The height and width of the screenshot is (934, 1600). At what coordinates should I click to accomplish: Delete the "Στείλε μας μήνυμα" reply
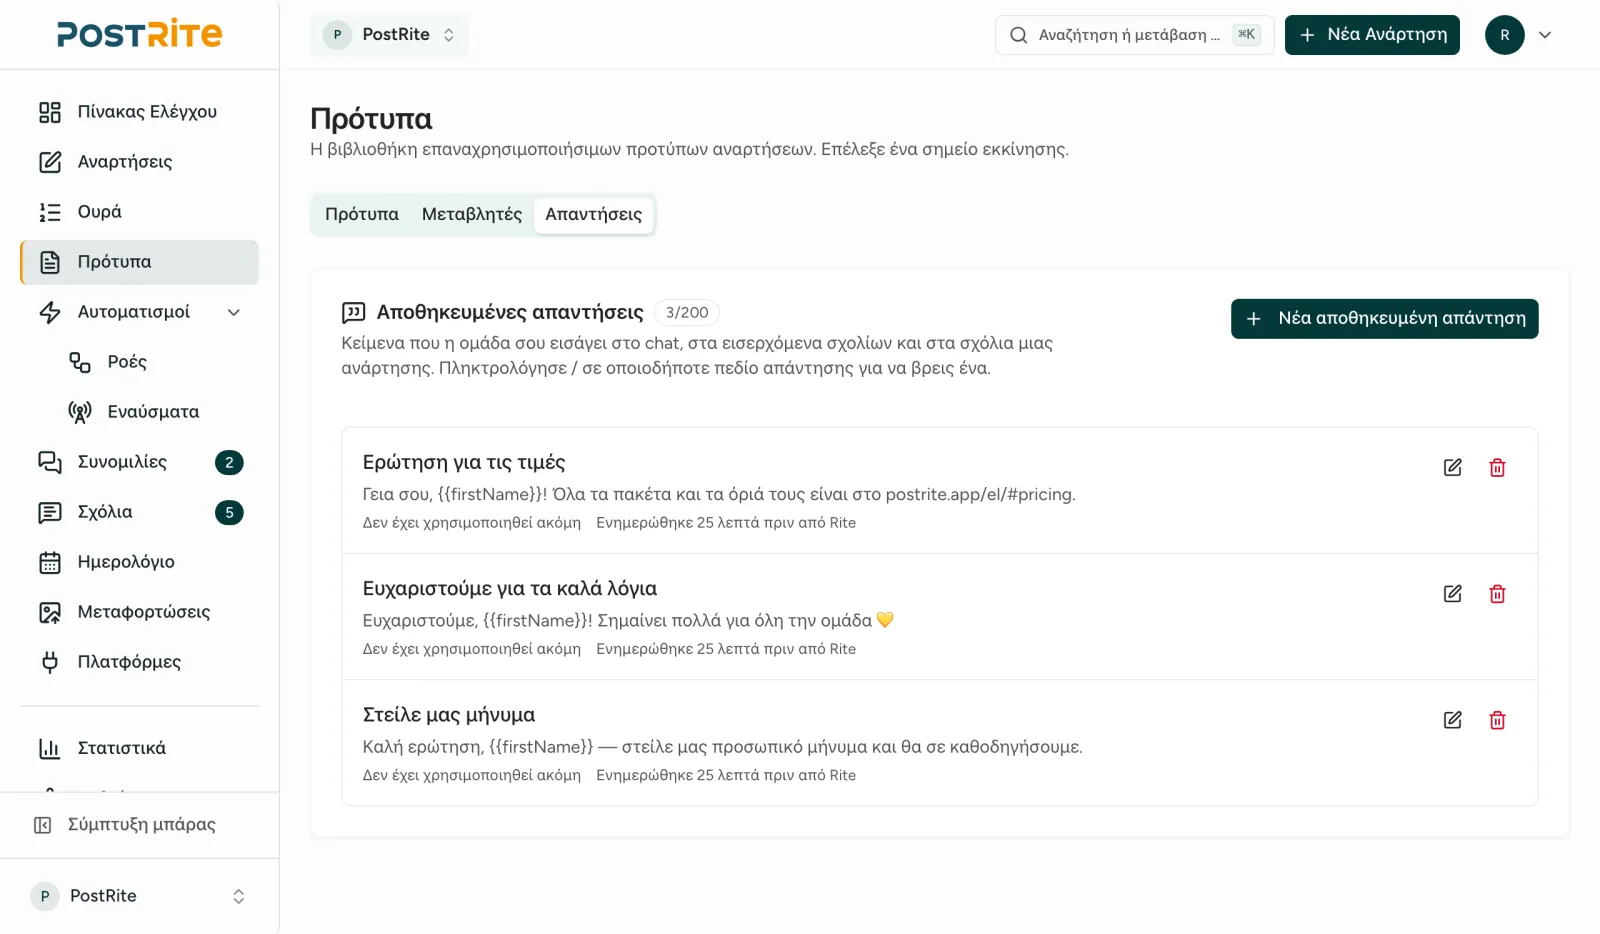click(1497, 720)
